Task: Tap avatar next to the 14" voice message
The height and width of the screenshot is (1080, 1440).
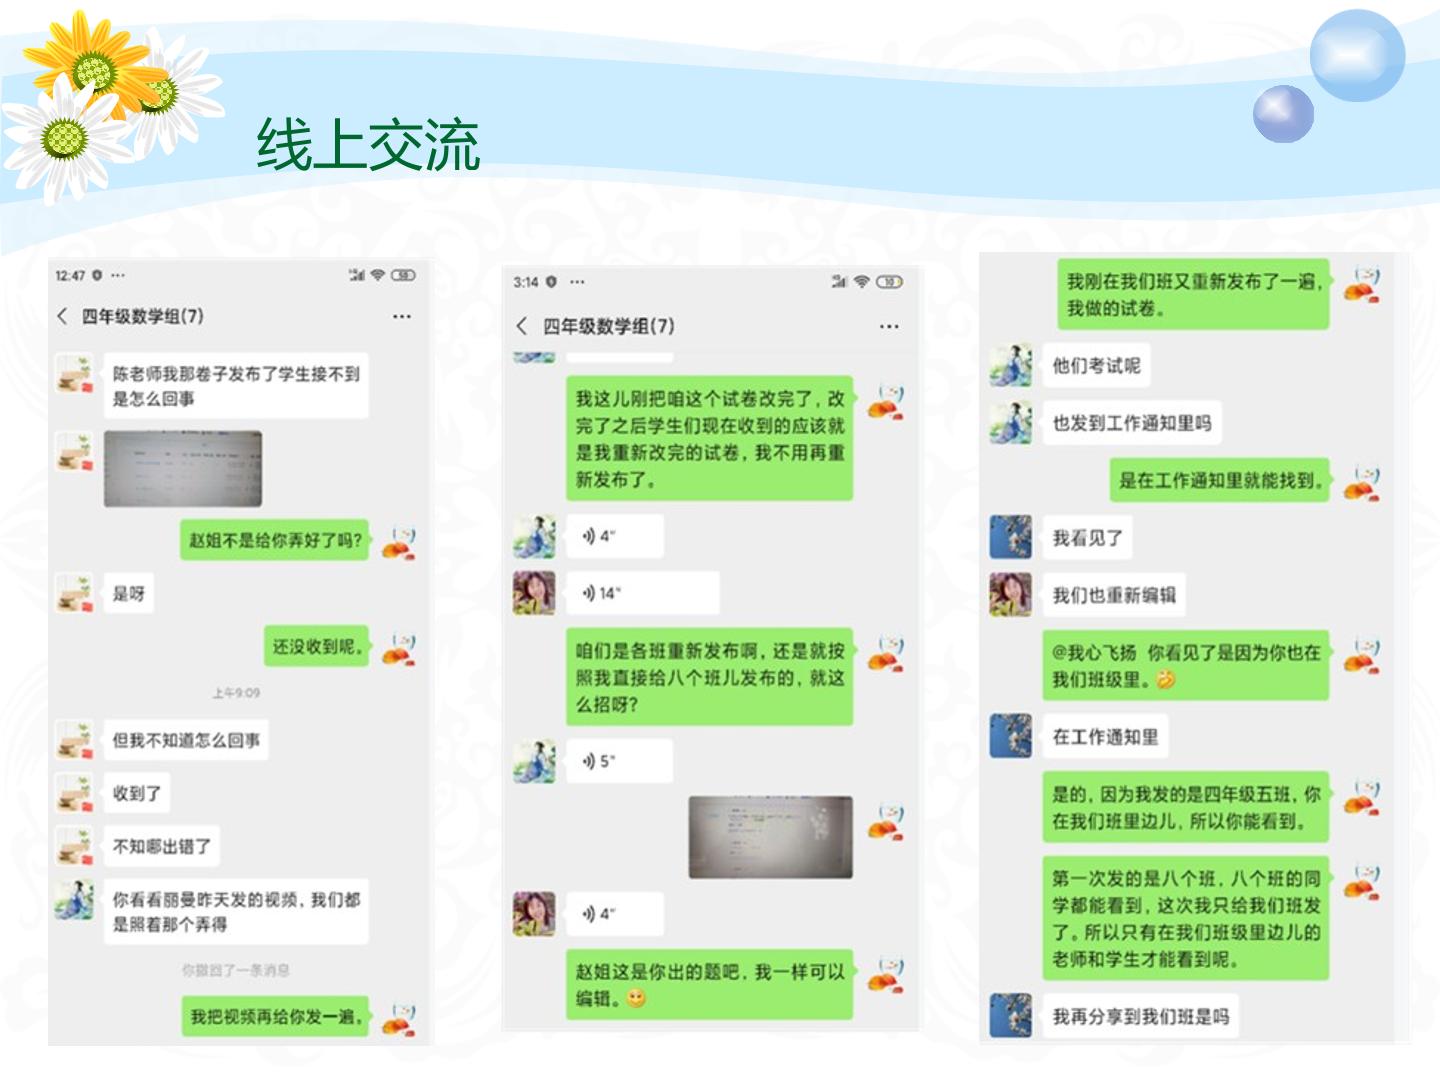Action: [x=534, y=593]
